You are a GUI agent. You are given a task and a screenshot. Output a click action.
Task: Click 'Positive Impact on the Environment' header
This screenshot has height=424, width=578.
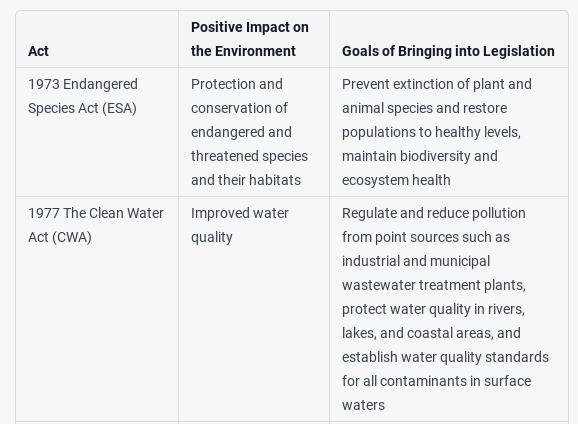(250, 39)
